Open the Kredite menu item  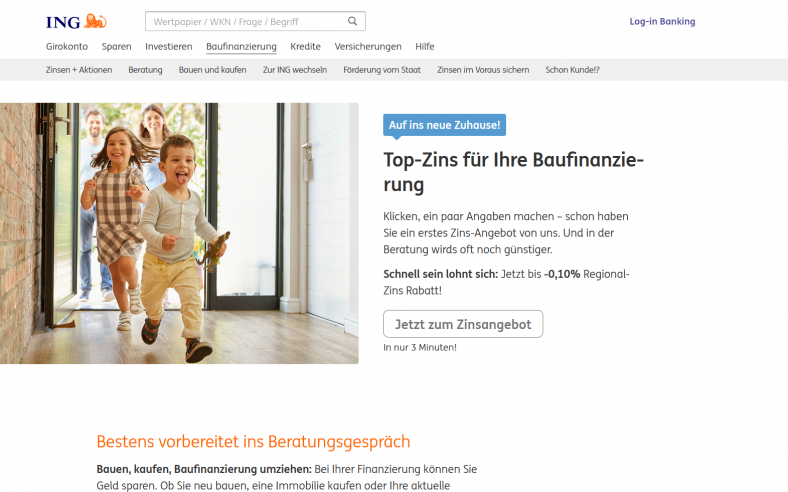(305, 46)
